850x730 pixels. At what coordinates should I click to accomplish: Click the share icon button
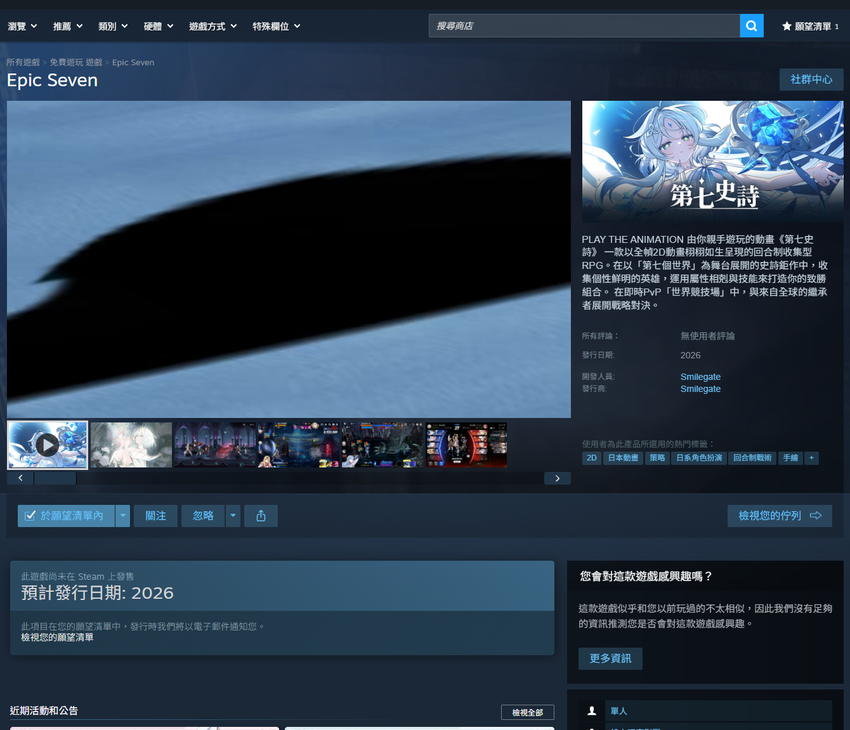click(261, 516)
